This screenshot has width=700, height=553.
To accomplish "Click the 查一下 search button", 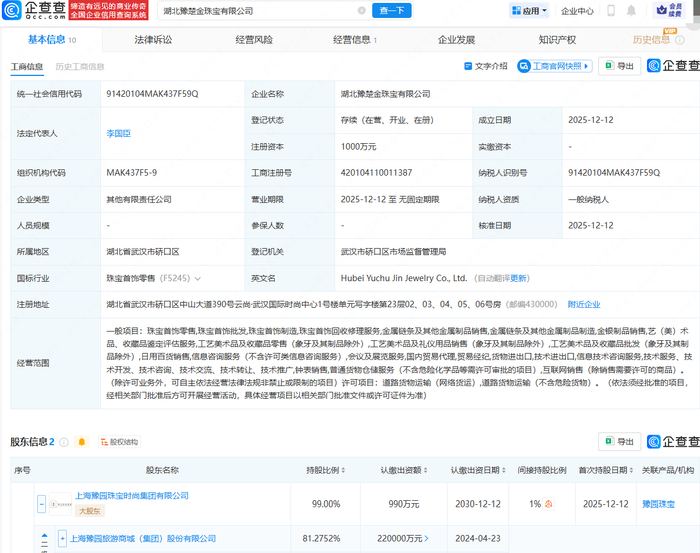I will (x=392, y=11).
